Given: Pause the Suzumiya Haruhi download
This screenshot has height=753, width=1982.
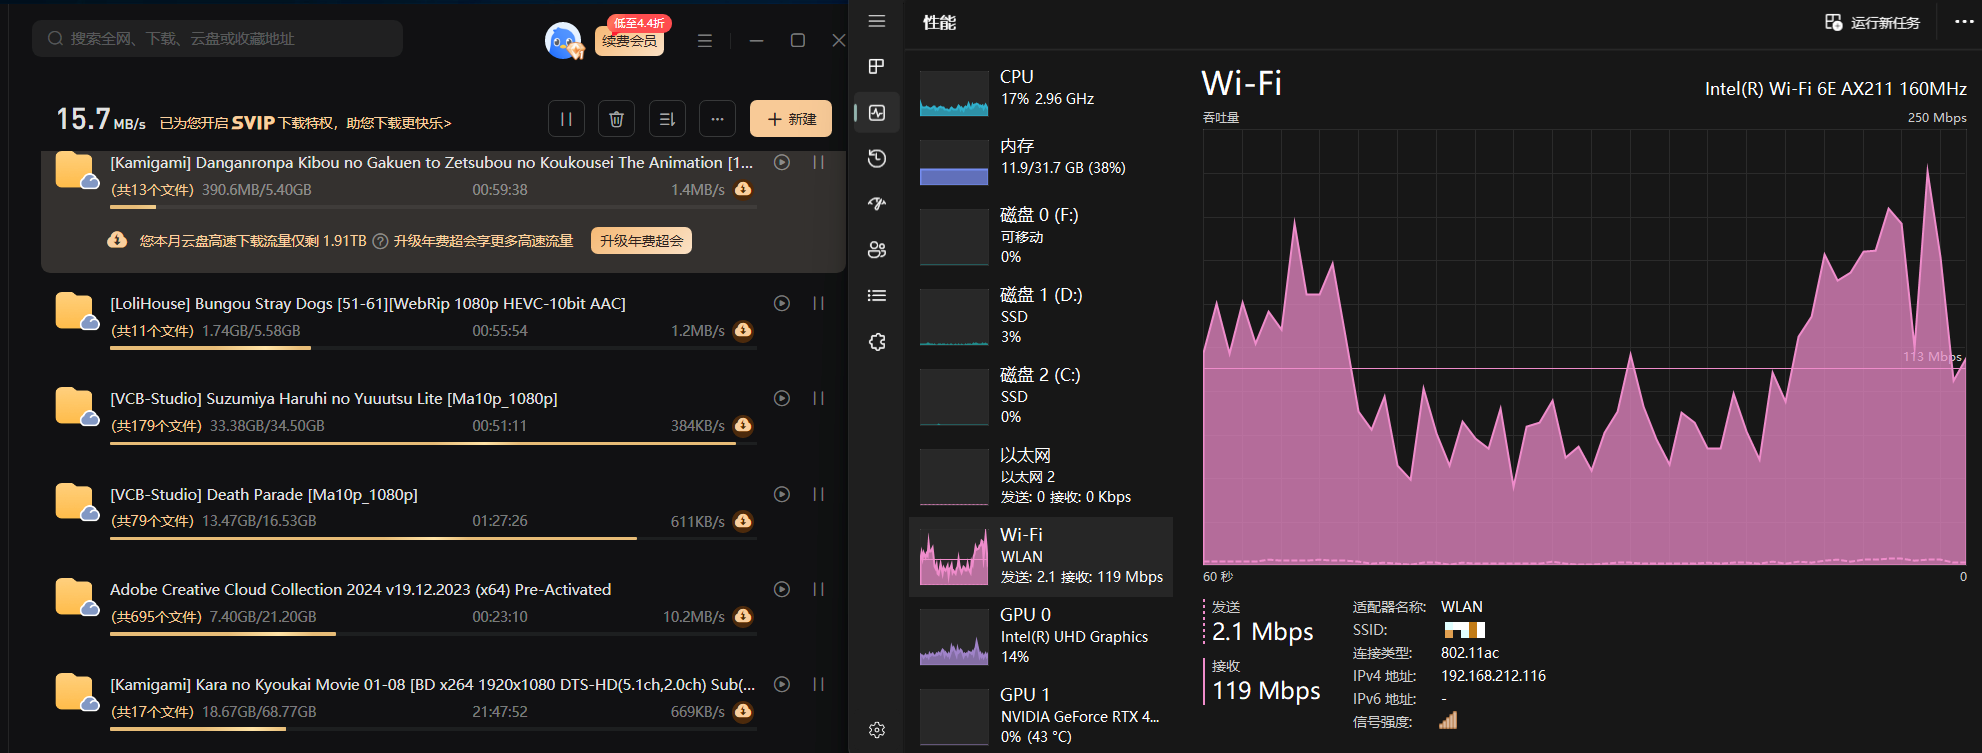Looking at the screenshot, I should [x=818, y=398].
